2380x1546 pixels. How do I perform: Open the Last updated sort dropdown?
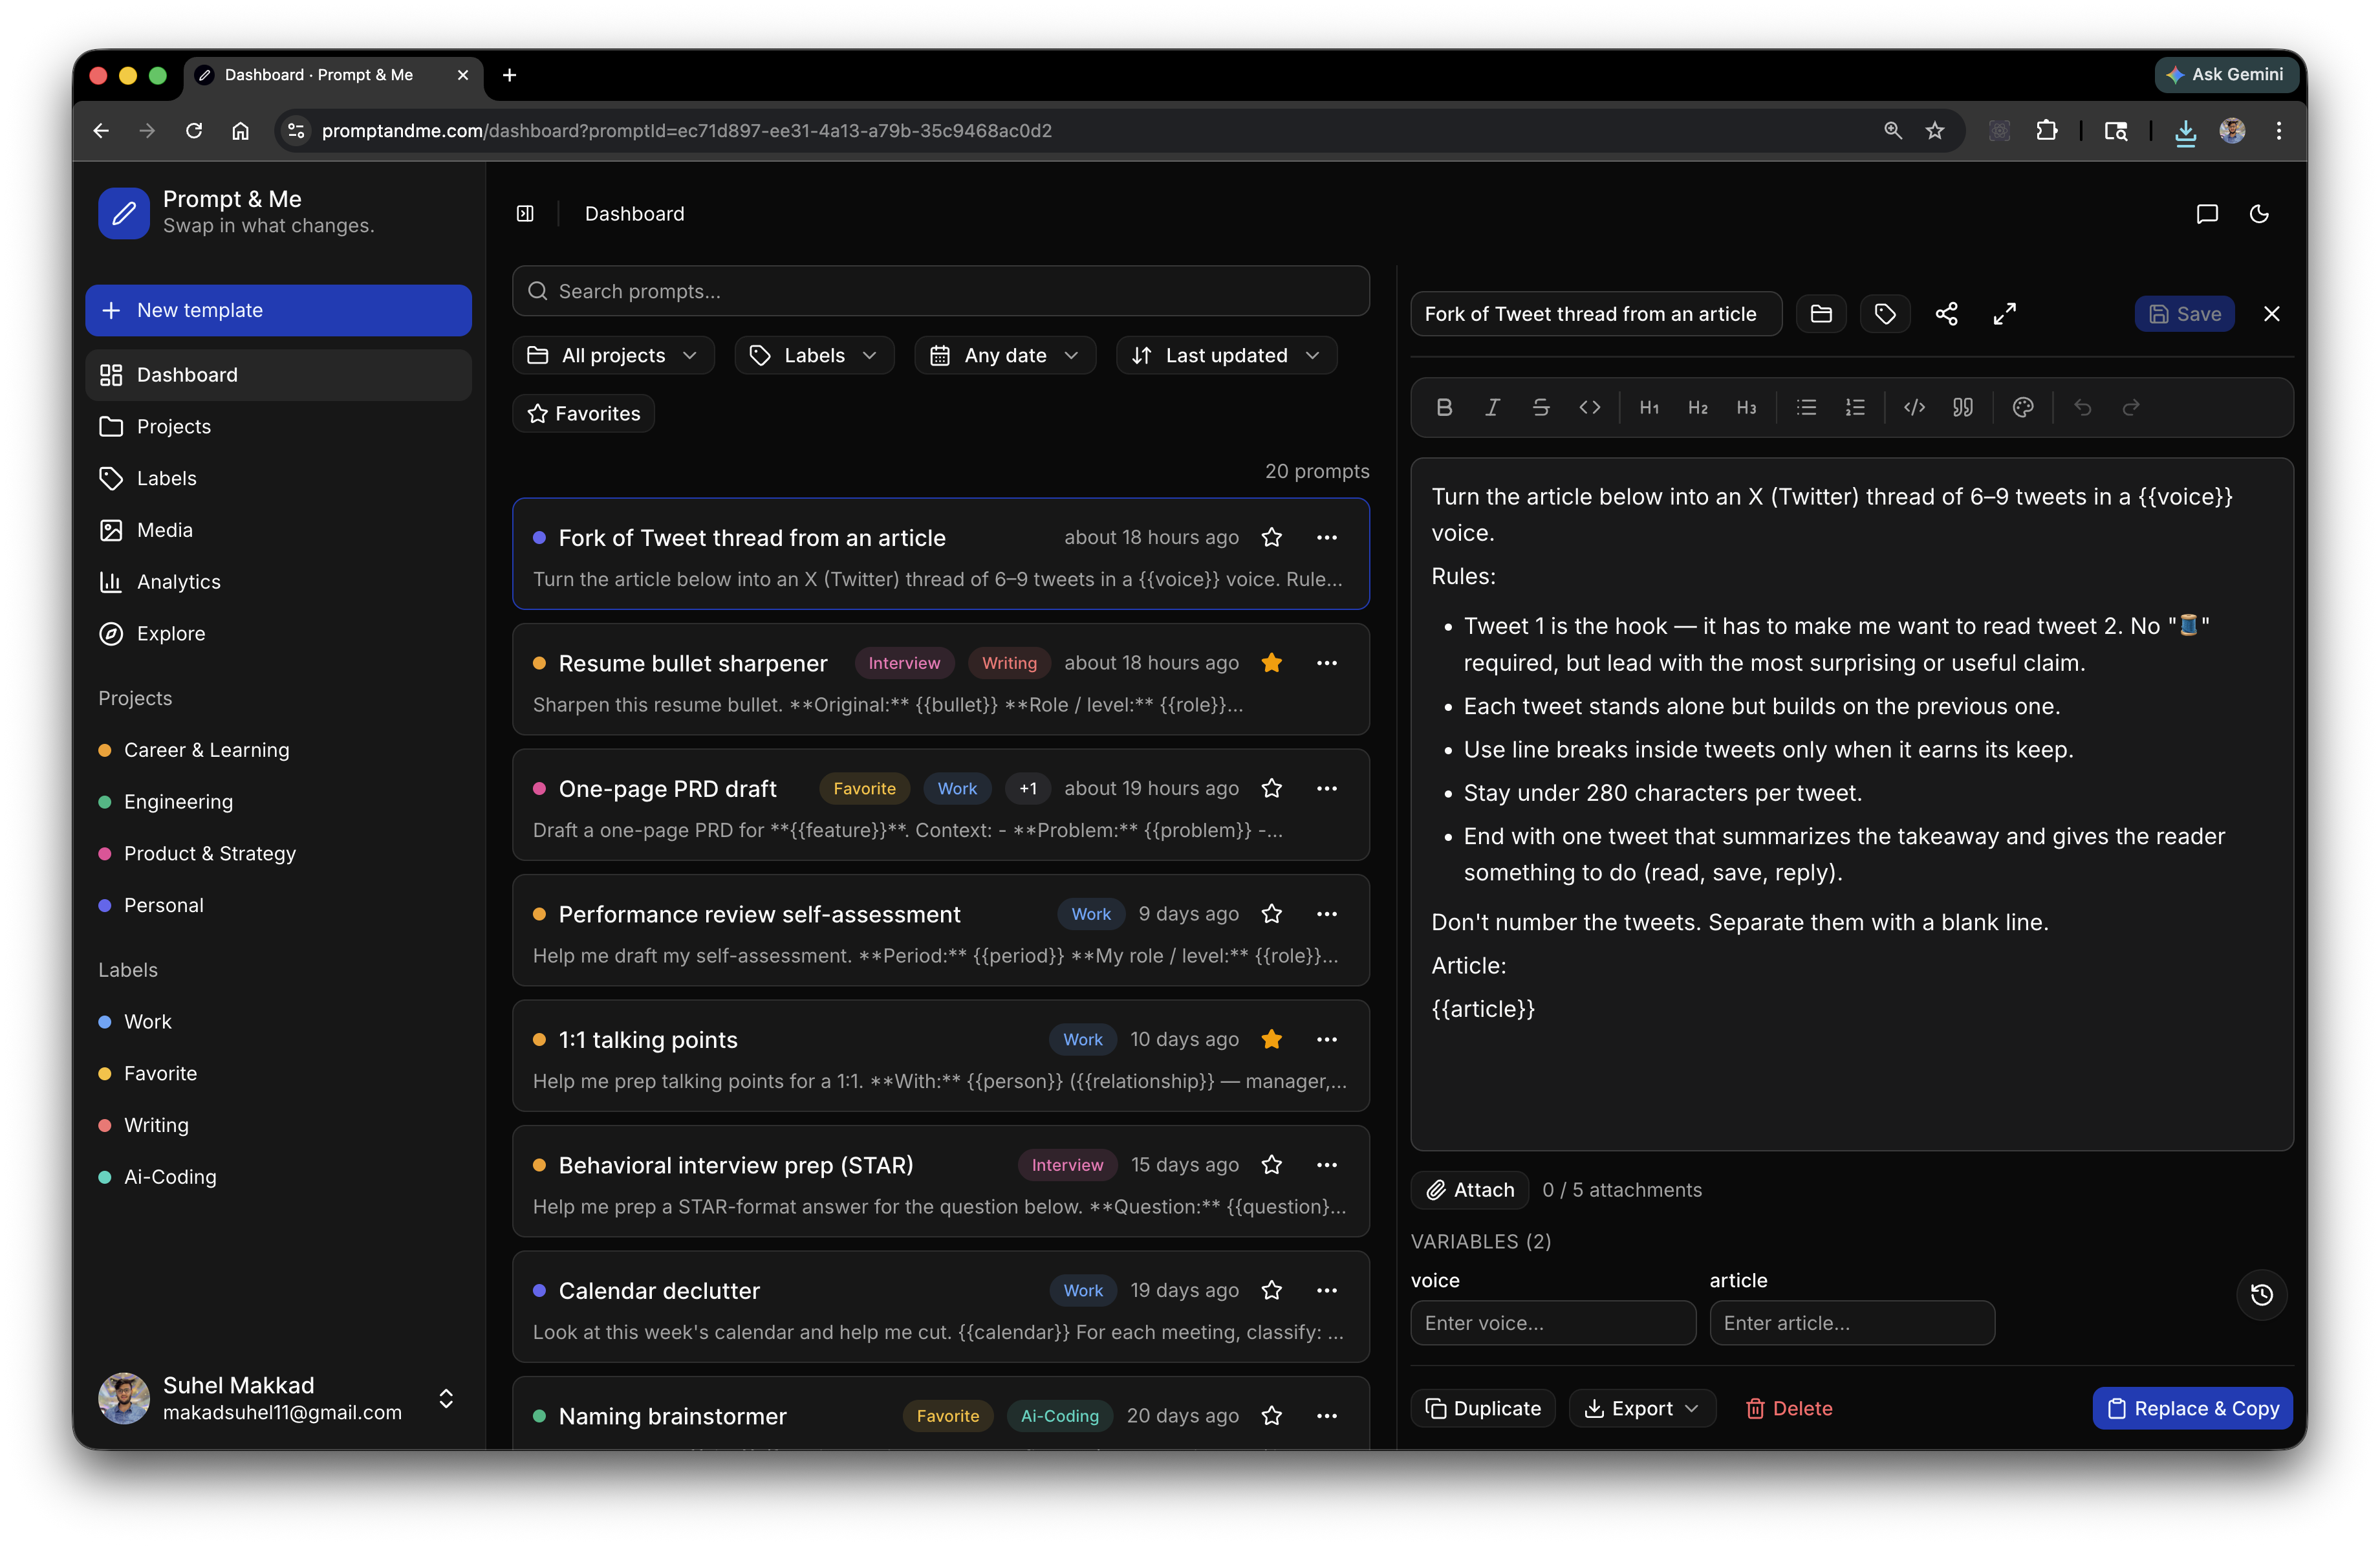(1226, 356)
